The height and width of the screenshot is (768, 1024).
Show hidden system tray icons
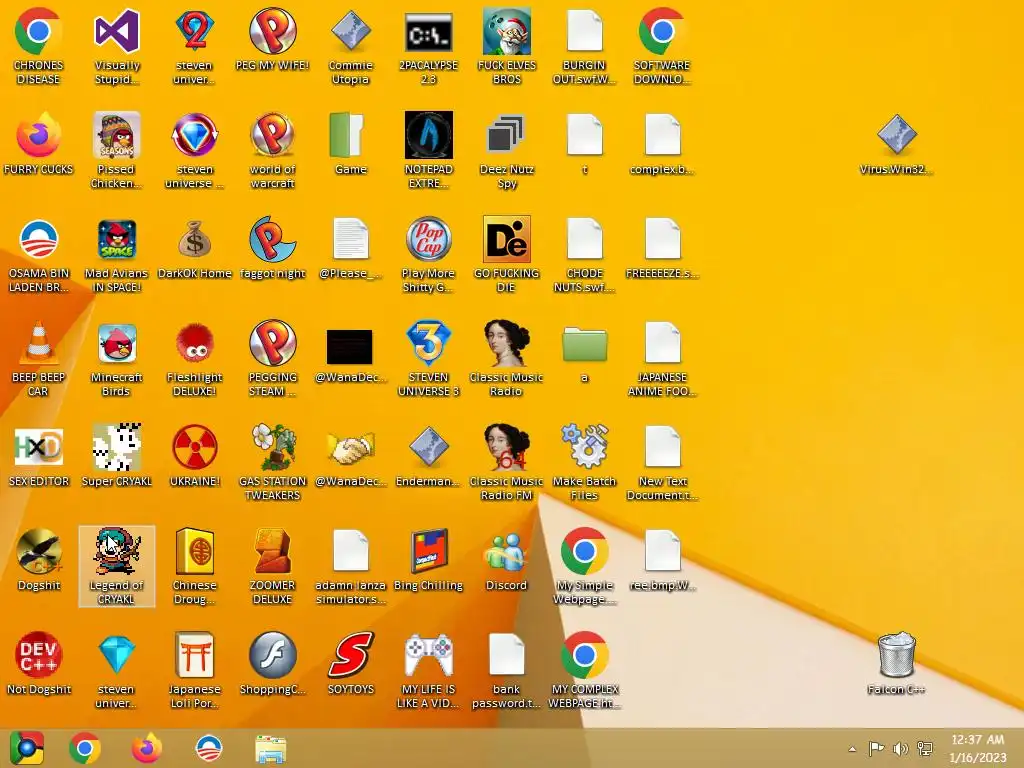click(852, 749)
